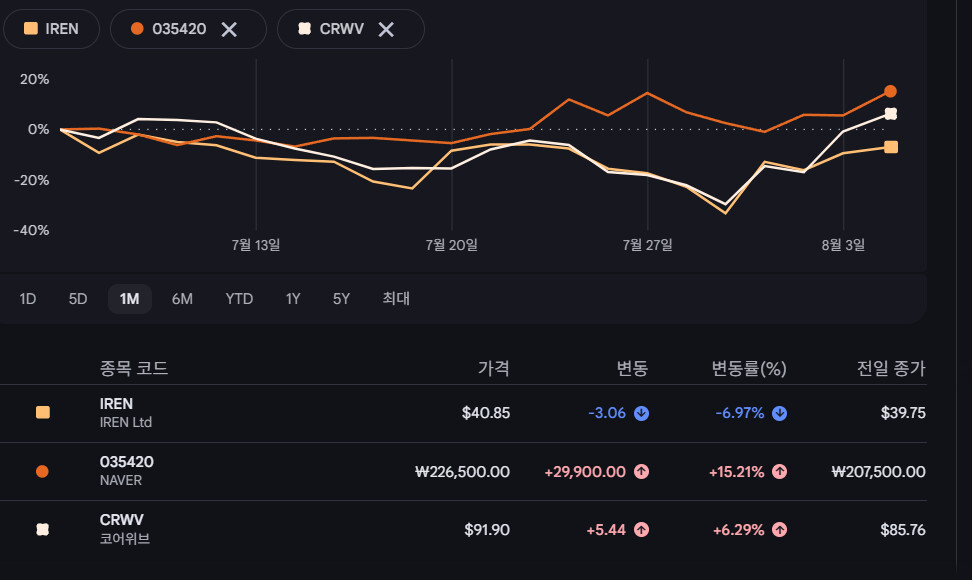Switch the chart to 5D range
Image resolution: width=972 pixels, height=580 pixels.
pyautogui.click(x=77, y=299)
